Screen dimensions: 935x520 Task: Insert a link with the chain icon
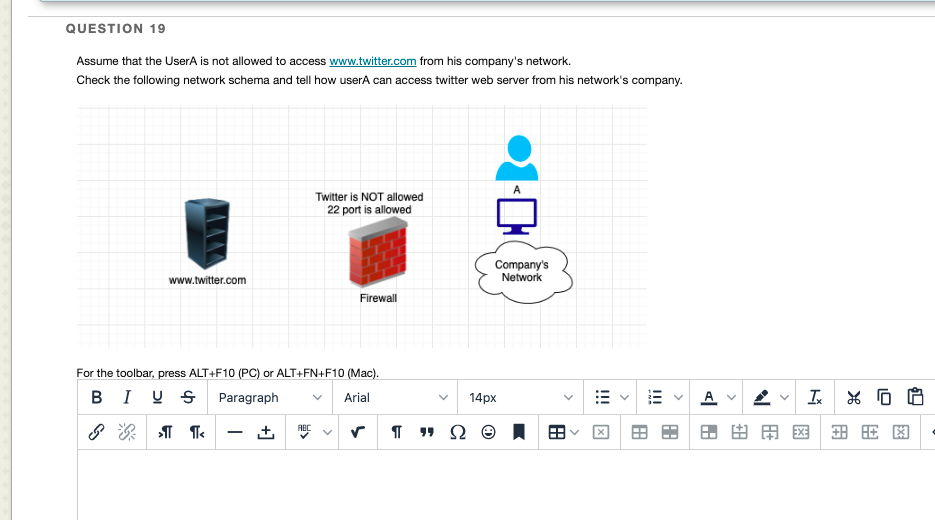(x=97, y=432)
